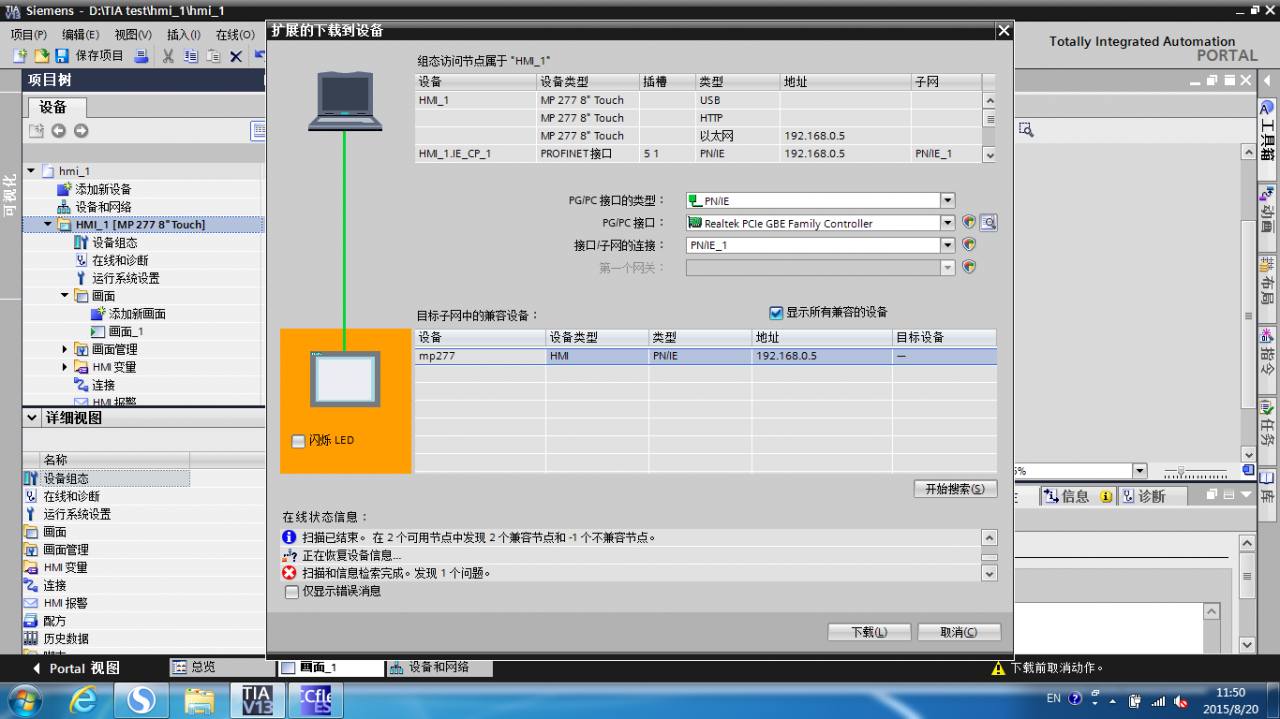Screen dimensions: 1280x719
Task: Toggle show only error messages checkbox
Action: coord(292,592)
